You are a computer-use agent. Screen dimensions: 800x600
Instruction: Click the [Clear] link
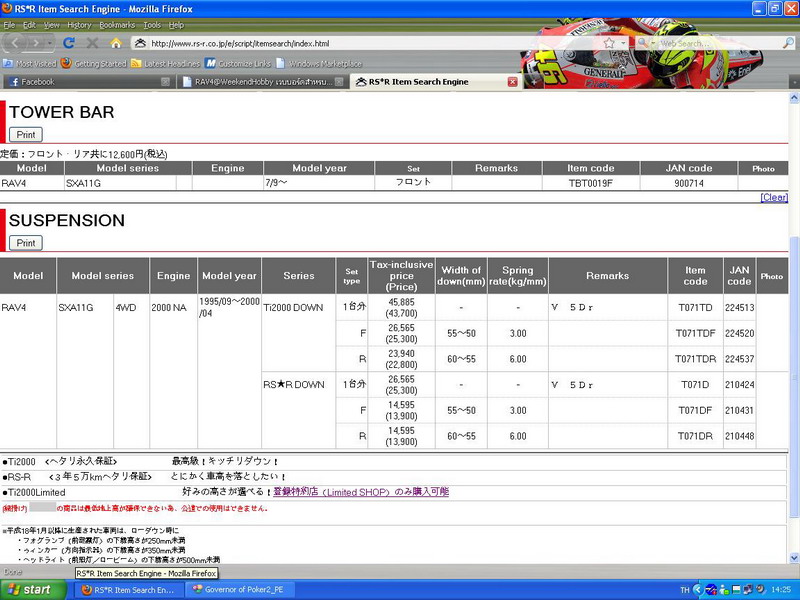coord(773,197)
